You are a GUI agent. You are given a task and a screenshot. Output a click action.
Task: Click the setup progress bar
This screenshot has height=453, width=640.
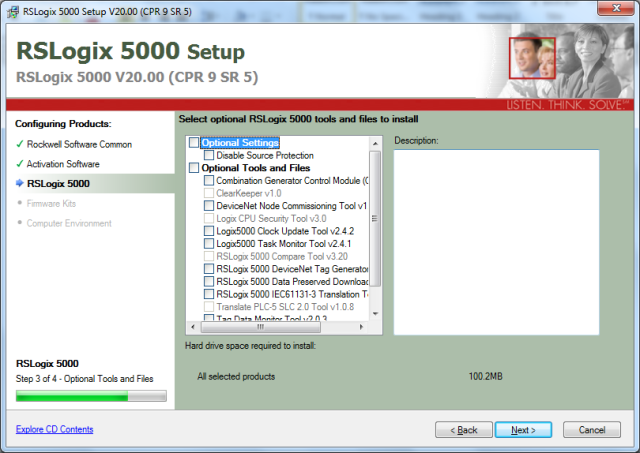91,396
